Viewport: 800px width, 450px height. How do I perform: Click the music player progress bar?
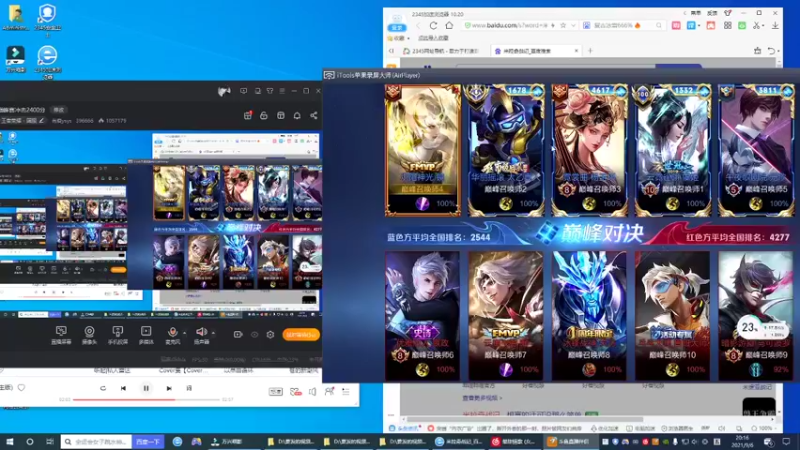coord(146,399)
